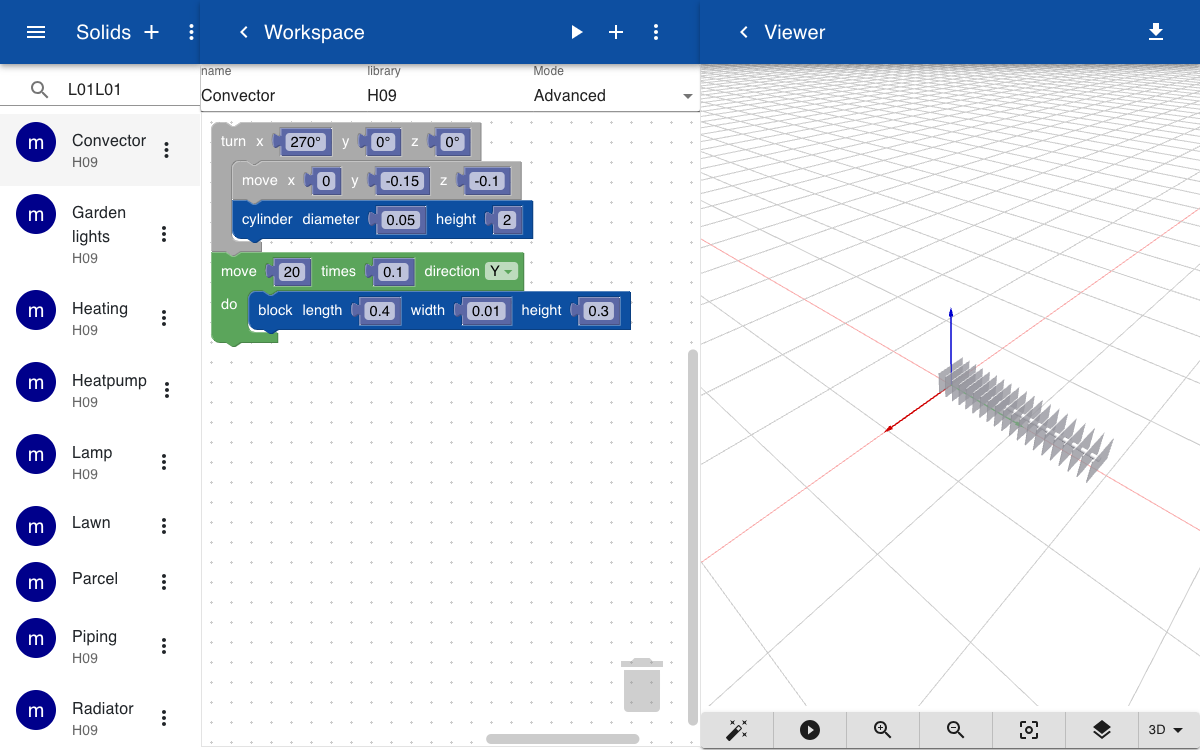The image size is (1200, 750).
Task: Edit the library field H09
Action: pyautogui.click(x=448, y=96)
